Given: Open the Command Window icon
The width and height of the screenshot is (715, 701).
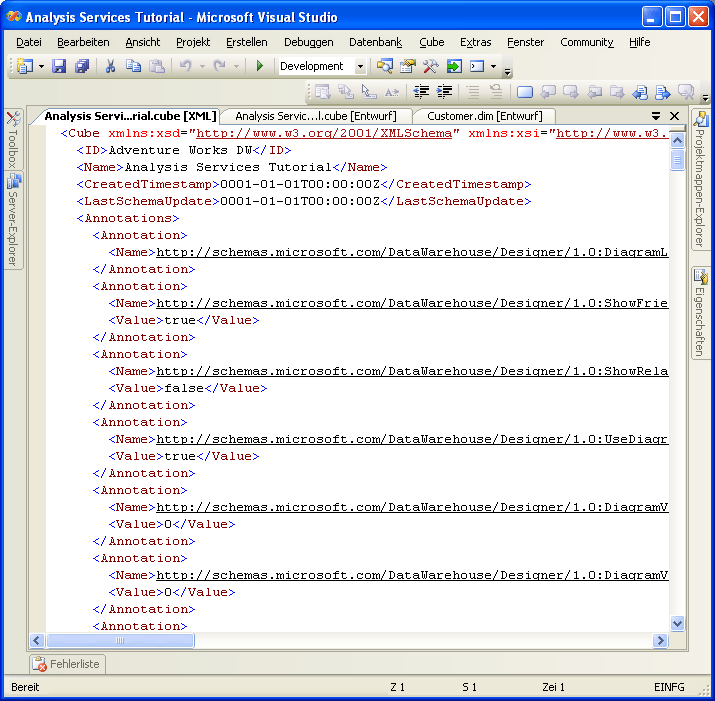Looking at the screenshot, I should (477, 66).
